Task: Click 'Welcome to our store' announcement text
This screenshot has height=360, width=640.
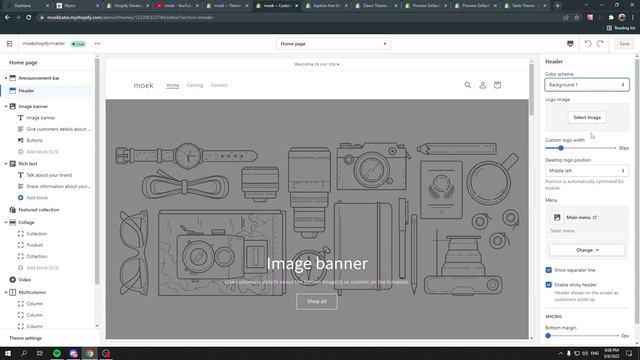Action: tap(317, 64)
